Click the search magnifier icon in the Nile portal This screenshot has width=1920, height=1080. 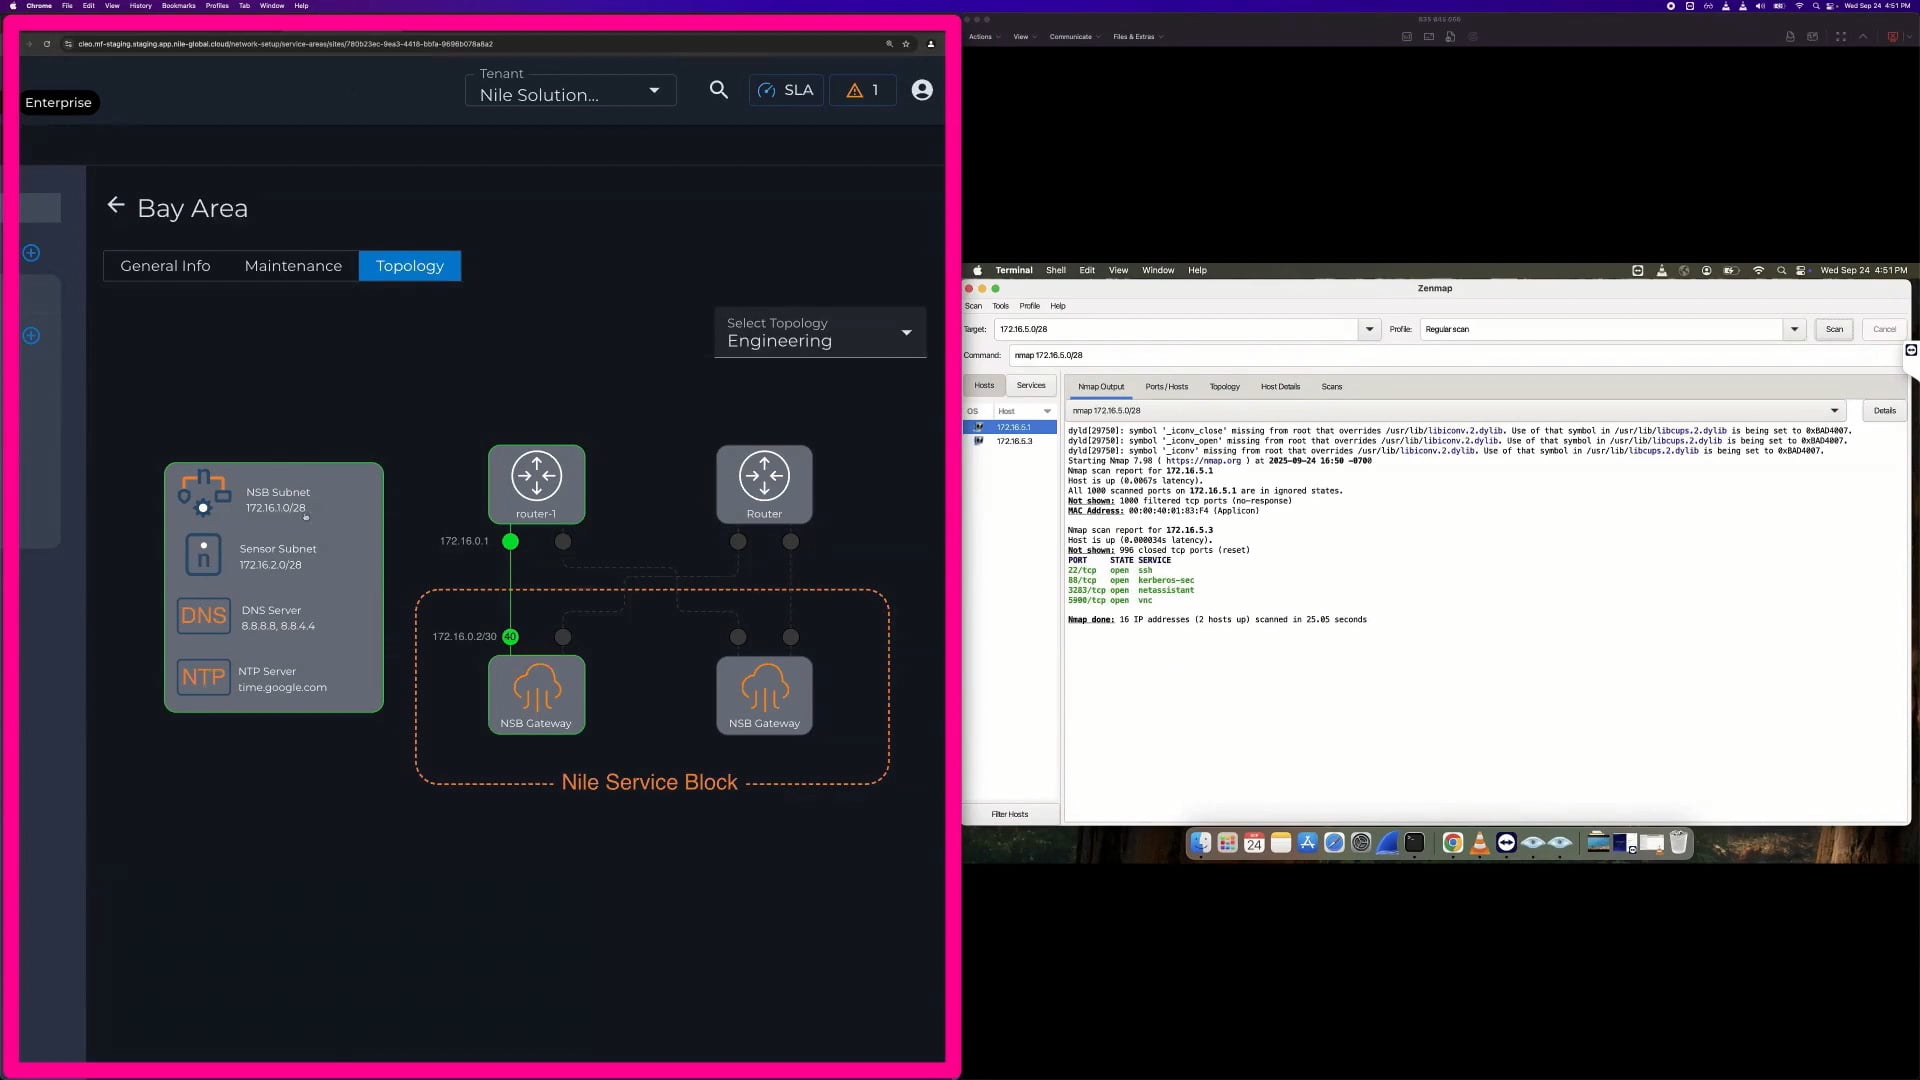point(719,90)
